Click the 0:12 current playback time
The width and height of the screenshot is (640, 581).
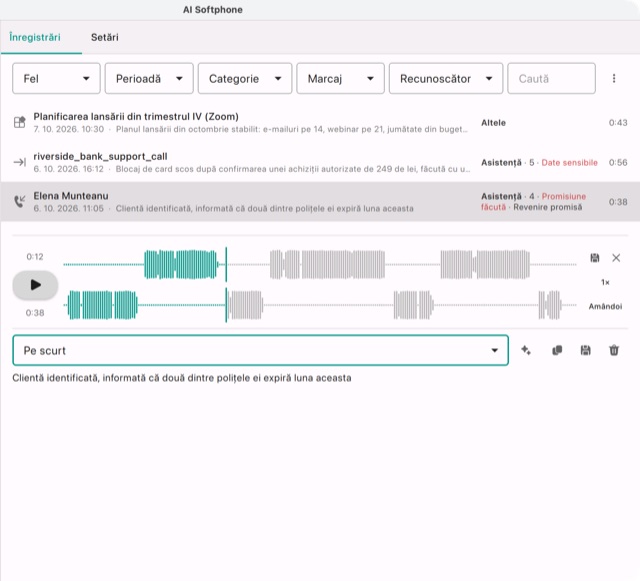(35, 257)
